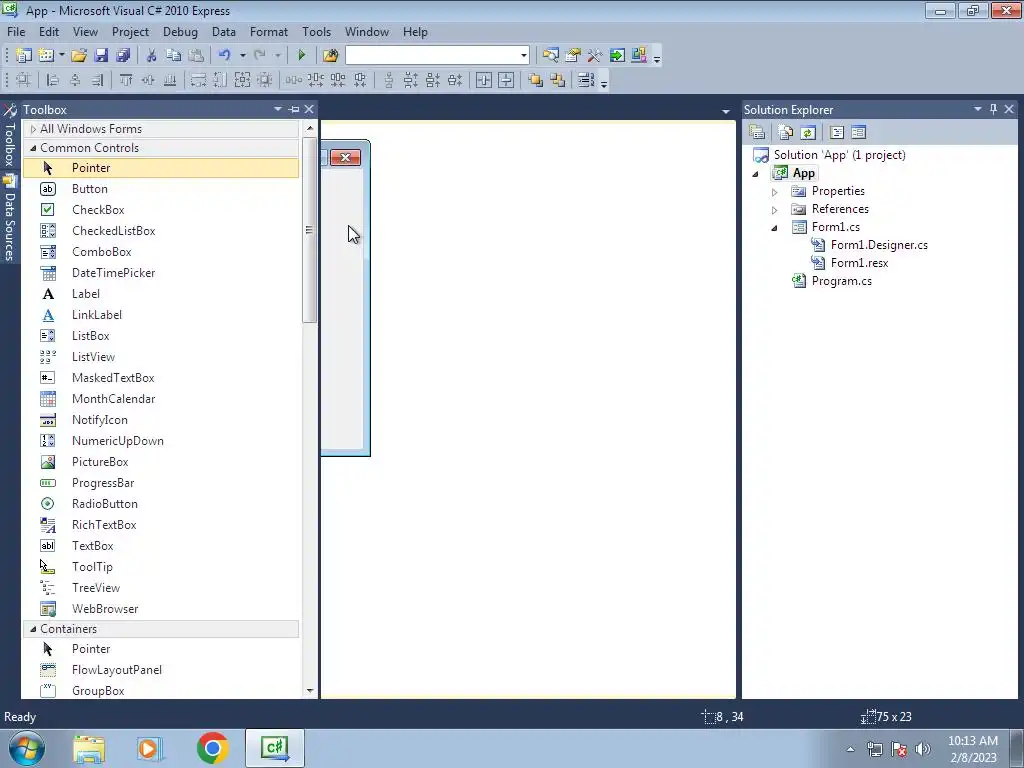The image size is (1024, 768).
Task: Expand the References node in Solution Explorer
Action: [775, 210]
